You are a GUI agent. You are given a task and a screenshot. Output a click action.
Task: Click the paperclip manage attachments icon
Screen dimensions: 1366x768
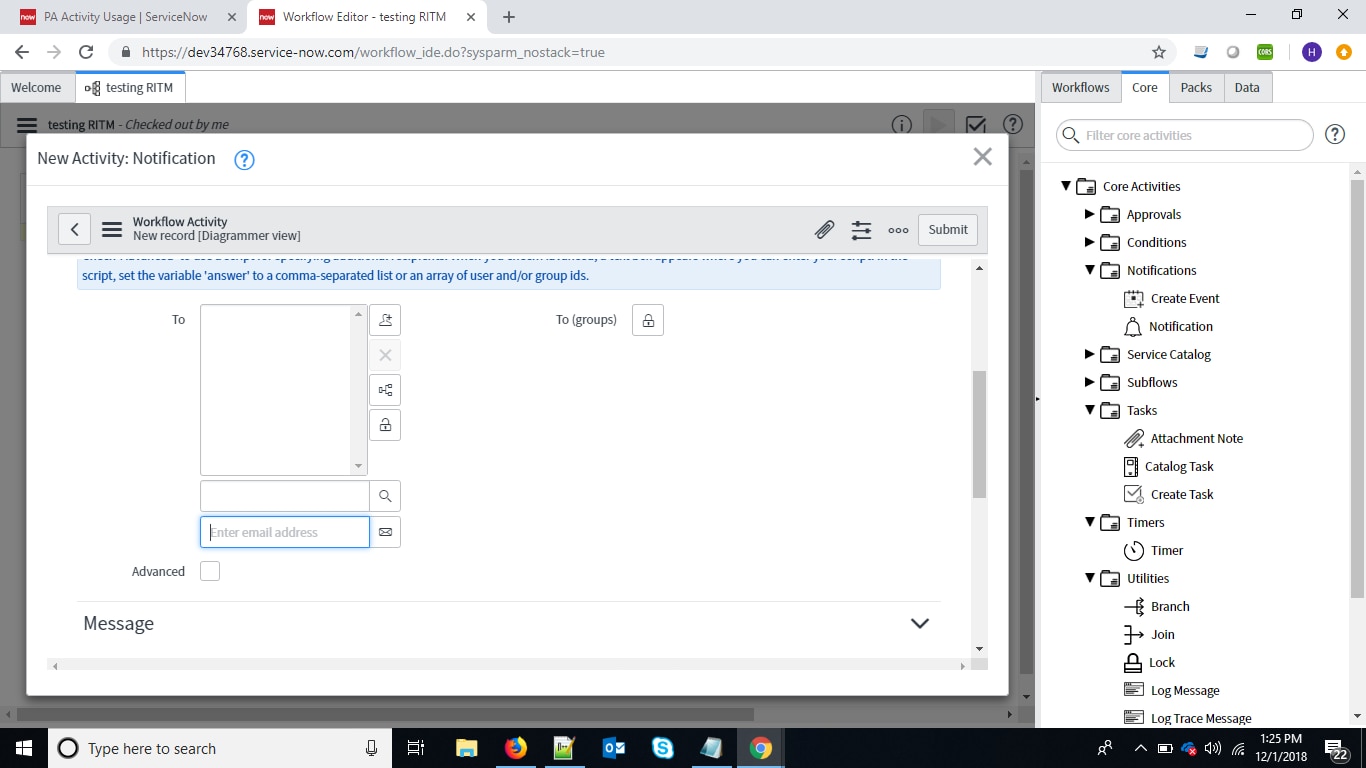coord(824,230)
